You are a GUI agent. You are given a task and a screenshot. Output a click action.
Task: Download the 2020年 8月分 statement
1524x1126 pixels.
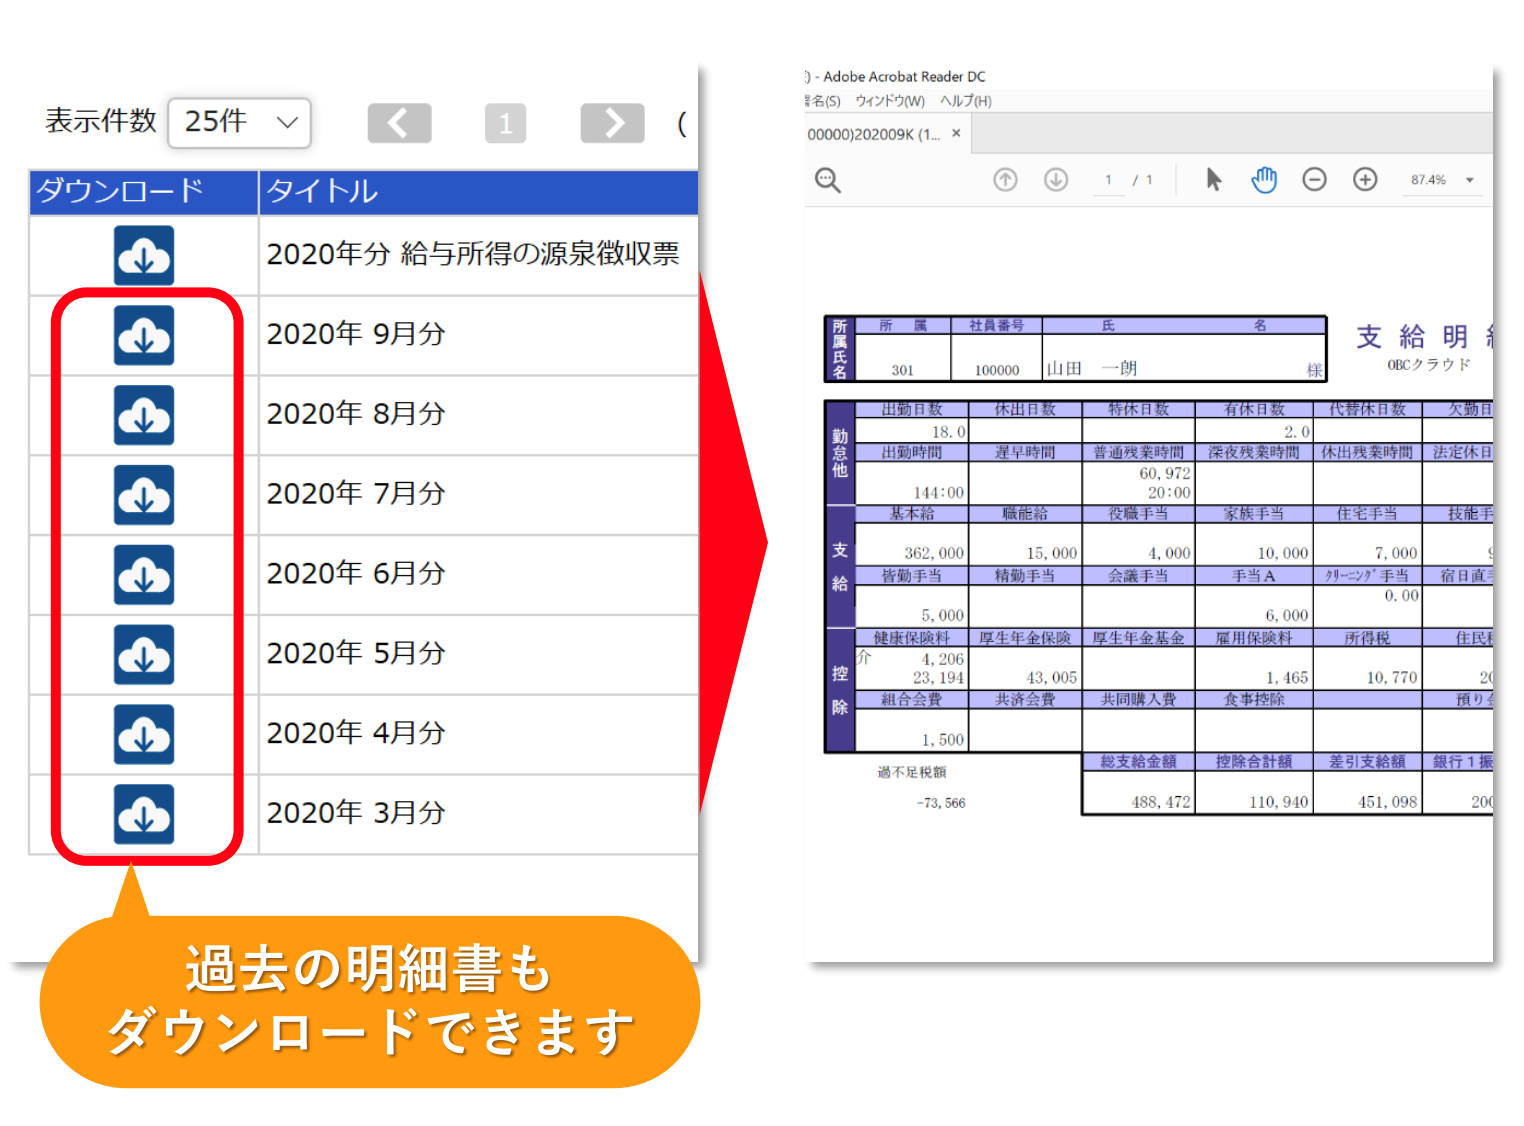[x=144, y=415]
